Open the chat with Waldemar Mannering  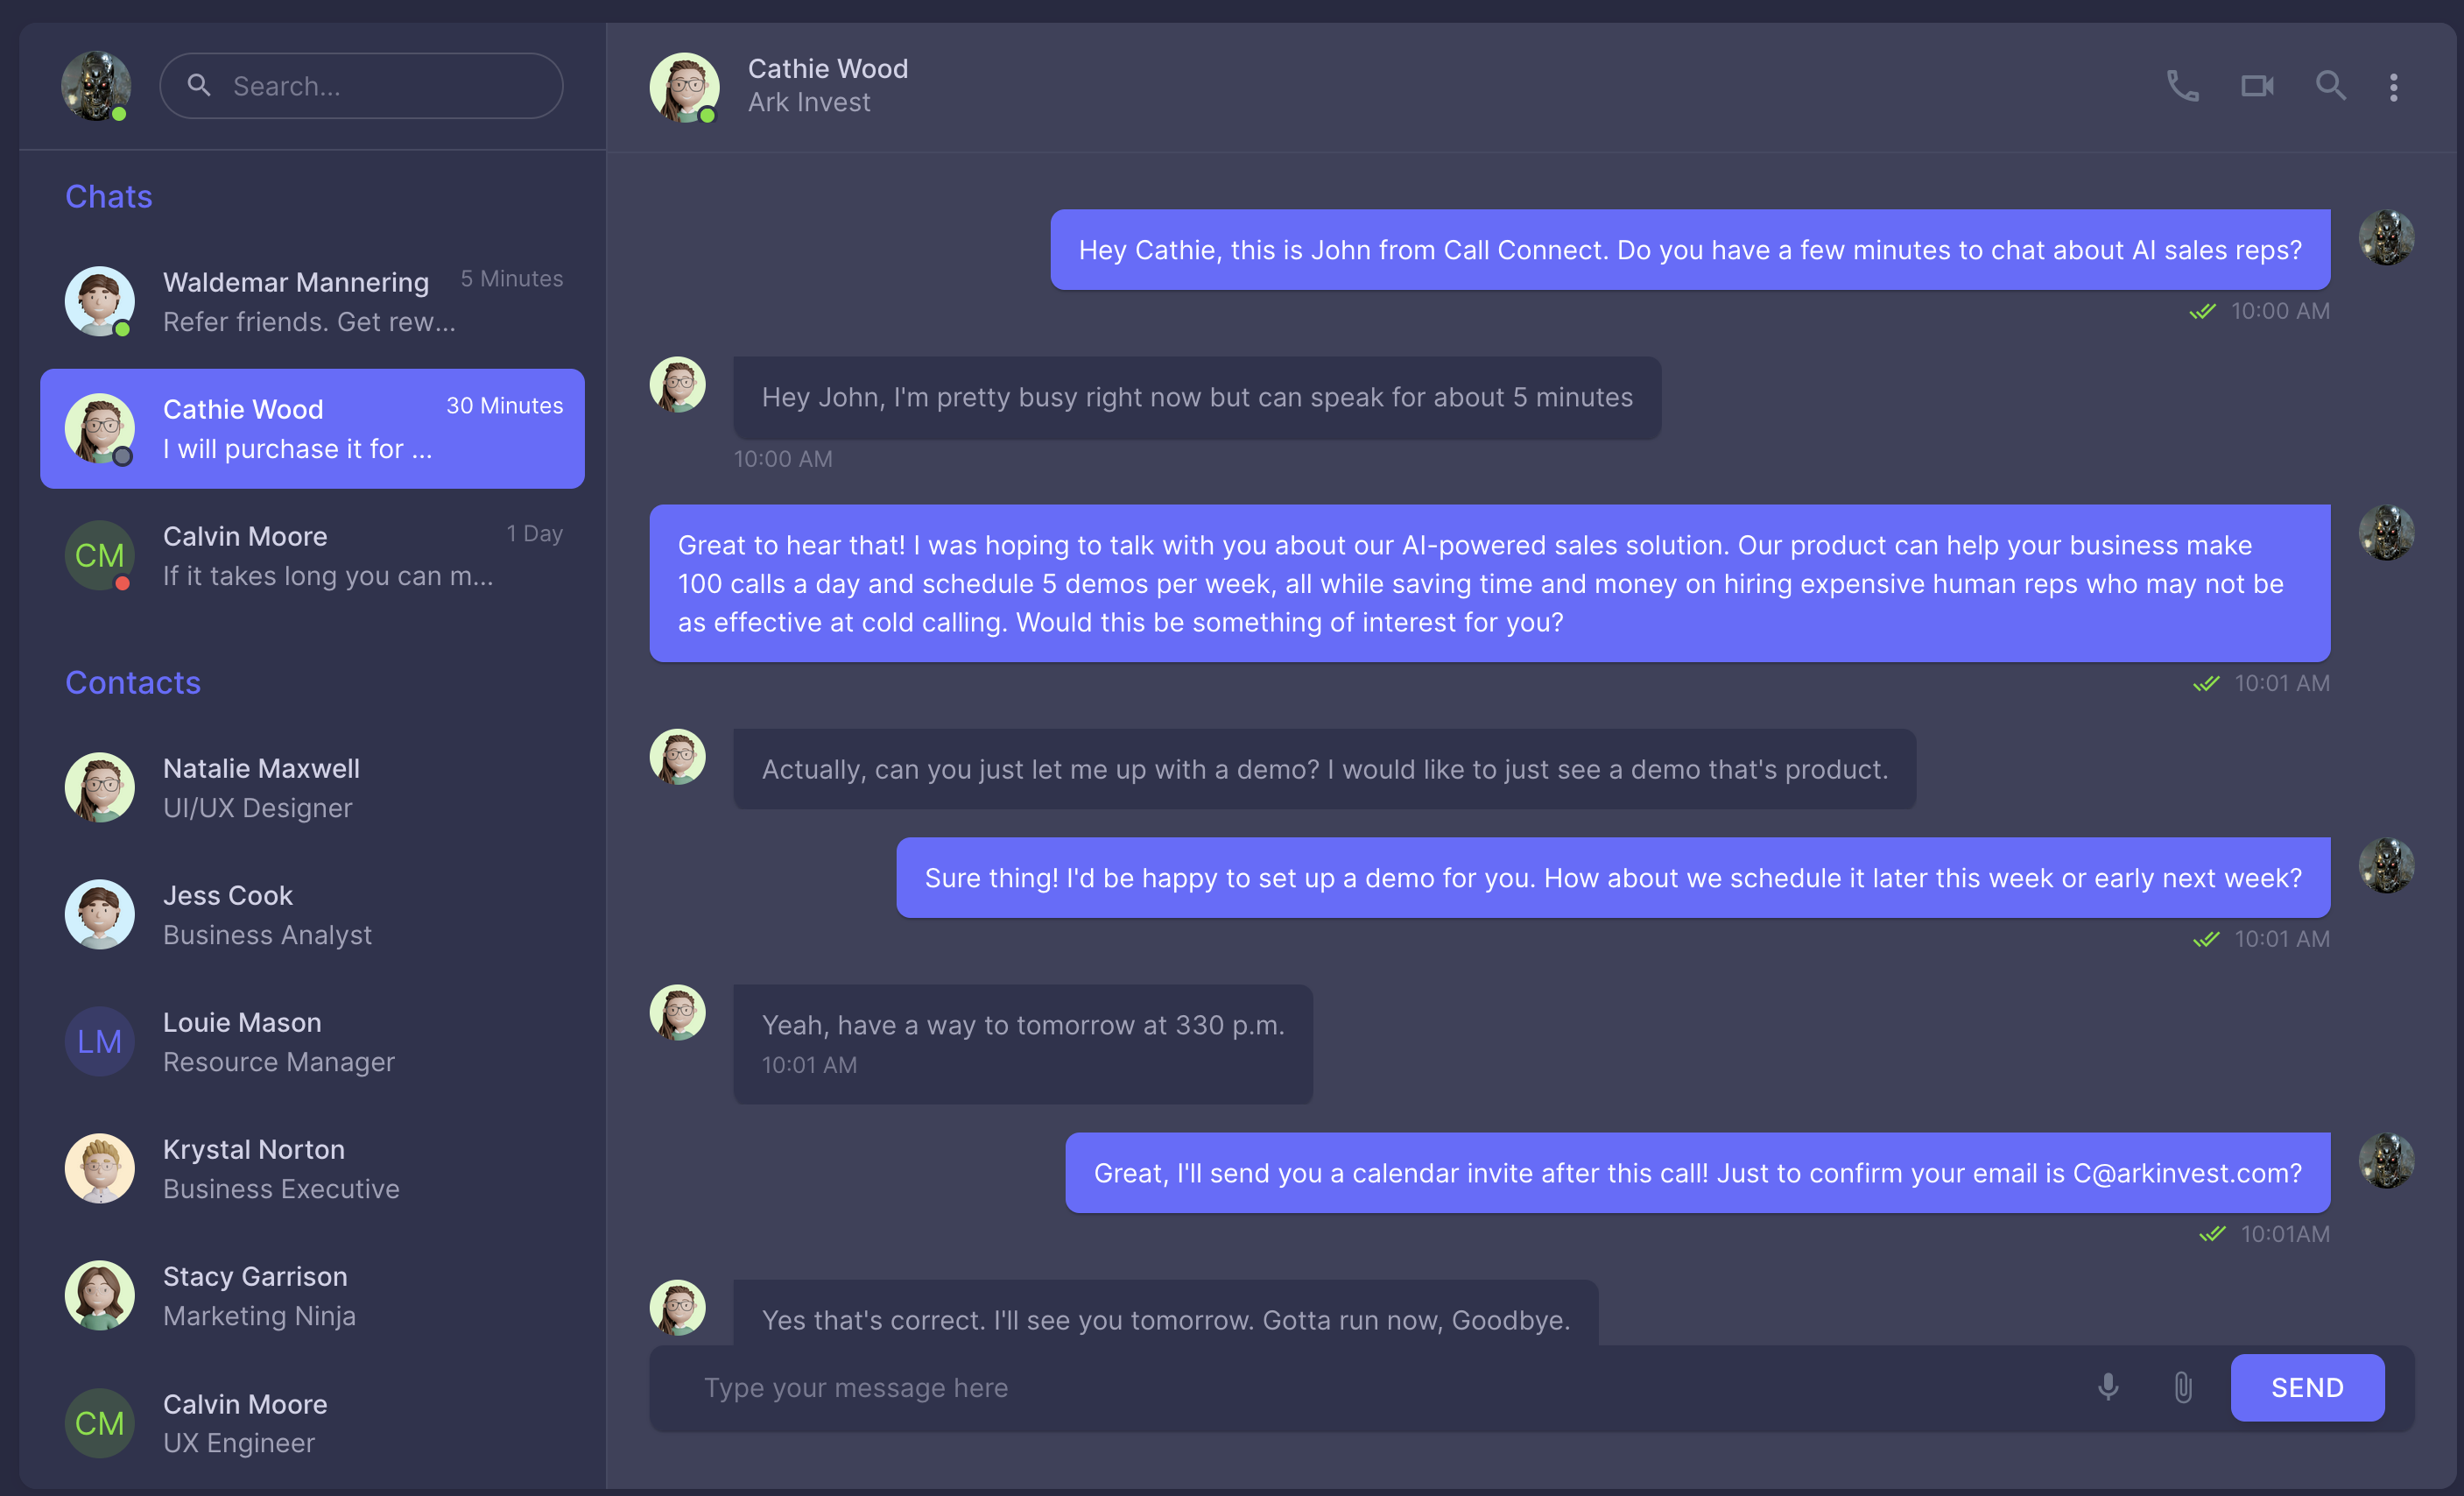(296, 300)
